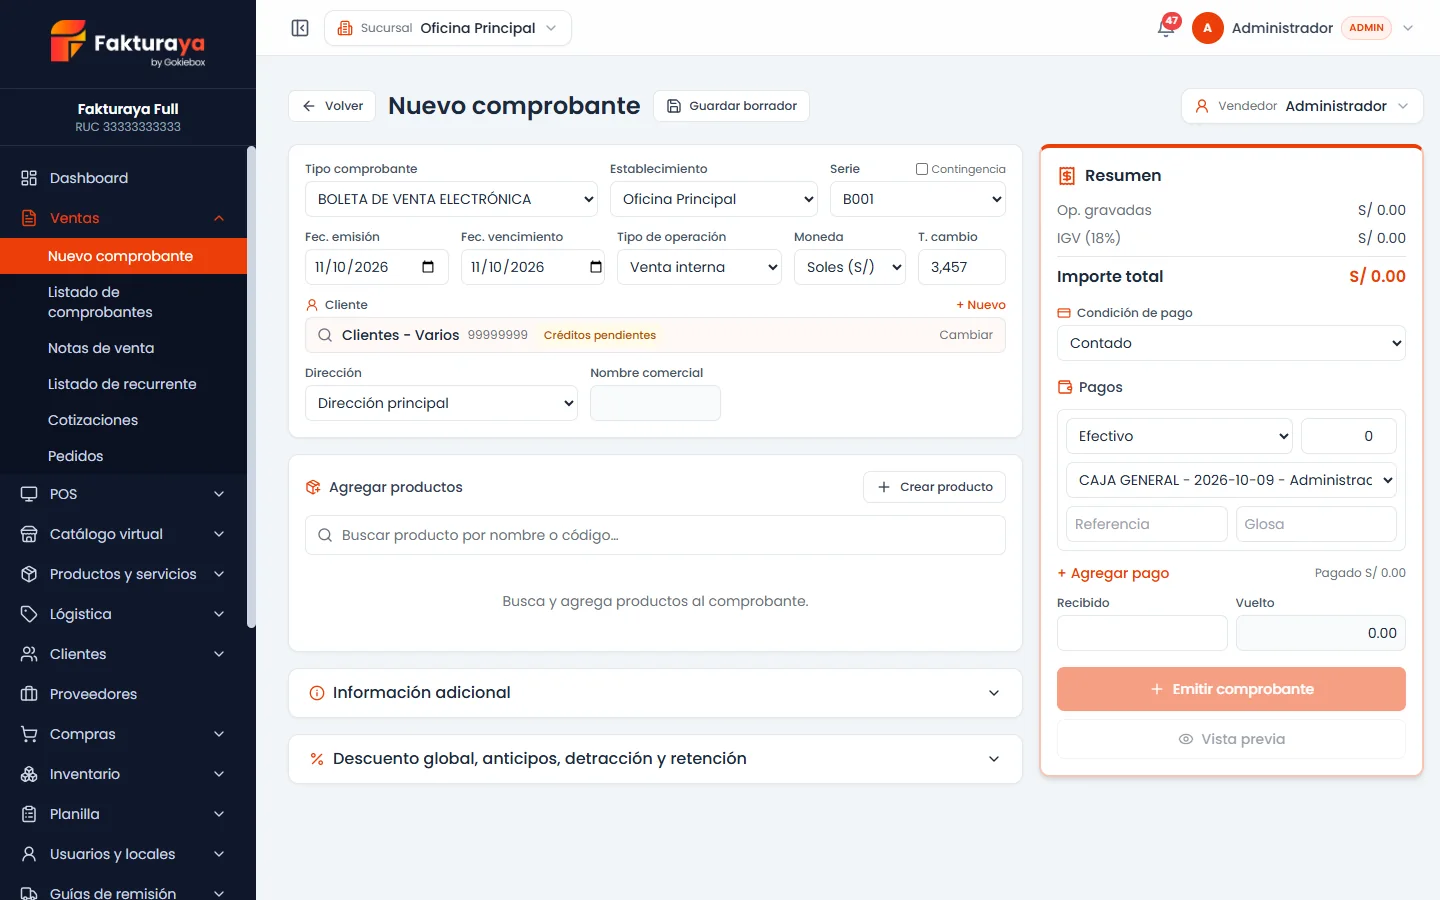The height and width of the screenshot is (900, 1440).
Task: Click the client search magnifier icon
Action: coord(325,335)
